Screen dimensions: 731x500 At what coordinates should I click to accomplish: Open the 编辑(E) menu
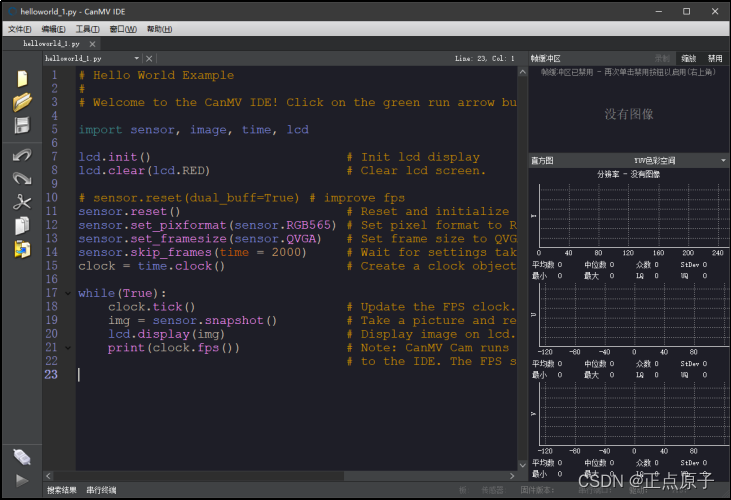(x=53, y=29)
